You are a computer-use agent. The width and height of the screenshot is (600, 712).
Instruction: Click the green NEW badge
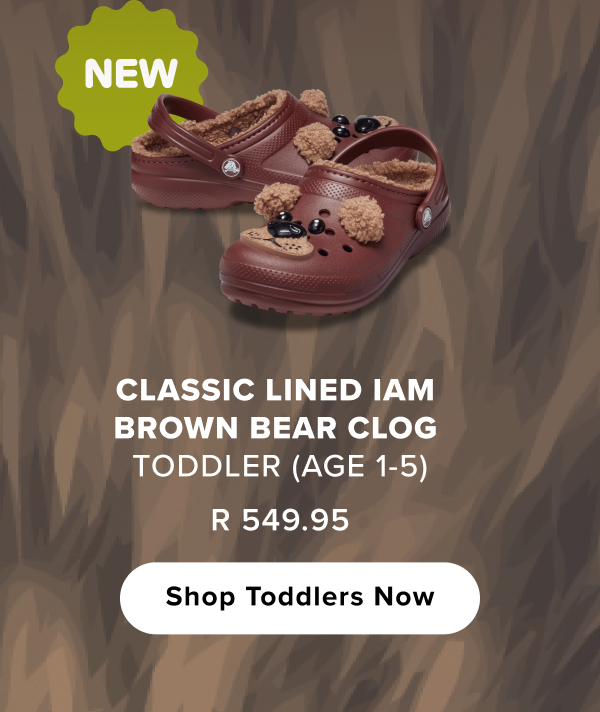(x=130, y=73)
